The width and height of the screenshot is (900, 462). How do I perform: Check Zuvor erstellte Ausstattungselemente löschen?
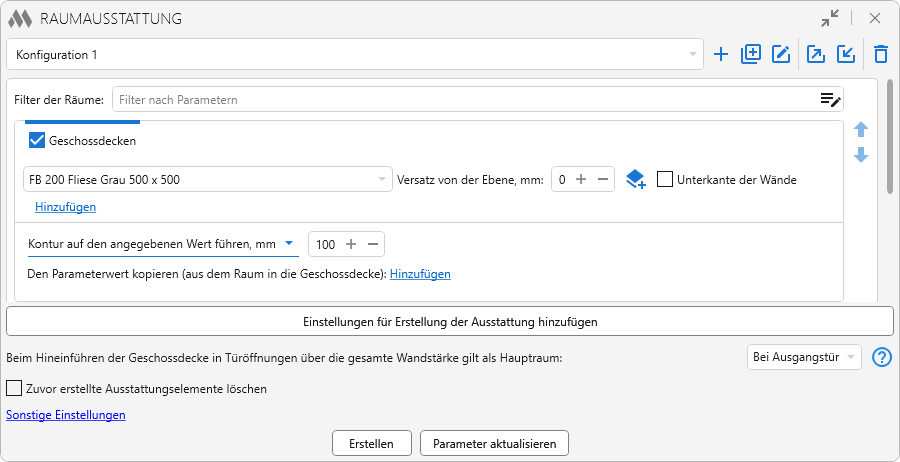(x=14, y=388)
